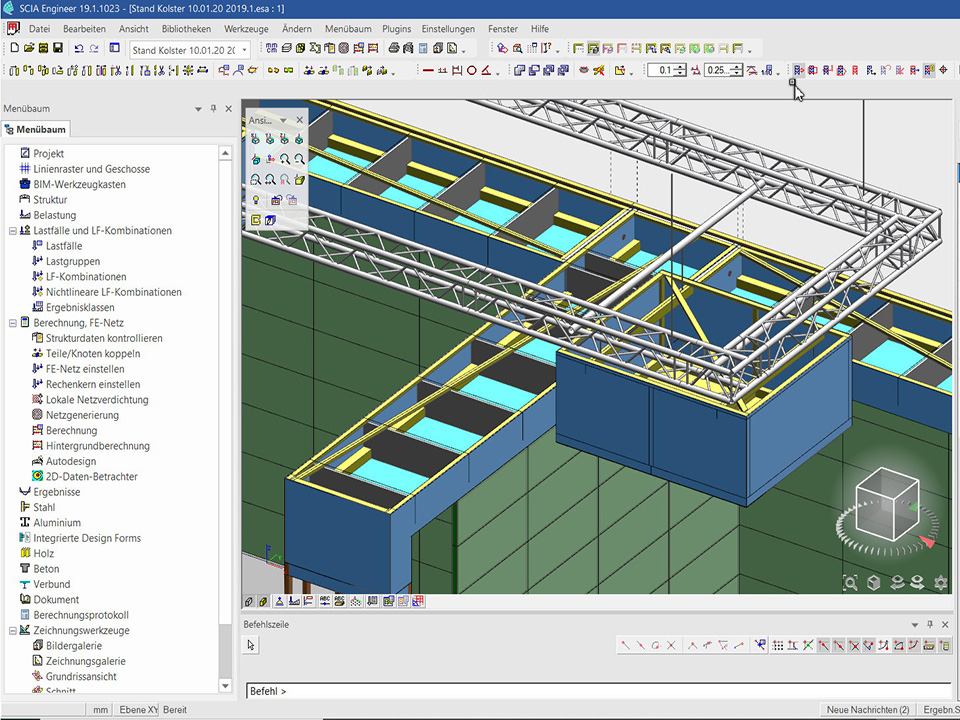This screenshot has height=720, width=960.
Task: Click the 3D navigation view cube
Action: coord(888,504)
